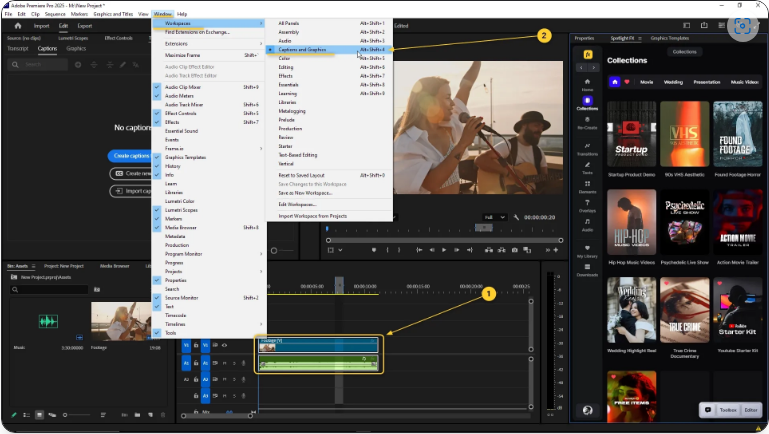The height and width of the screenshot is (434, 769).
Task: Click Export Frame camera icon in monitor
Action: coord(514,250)
